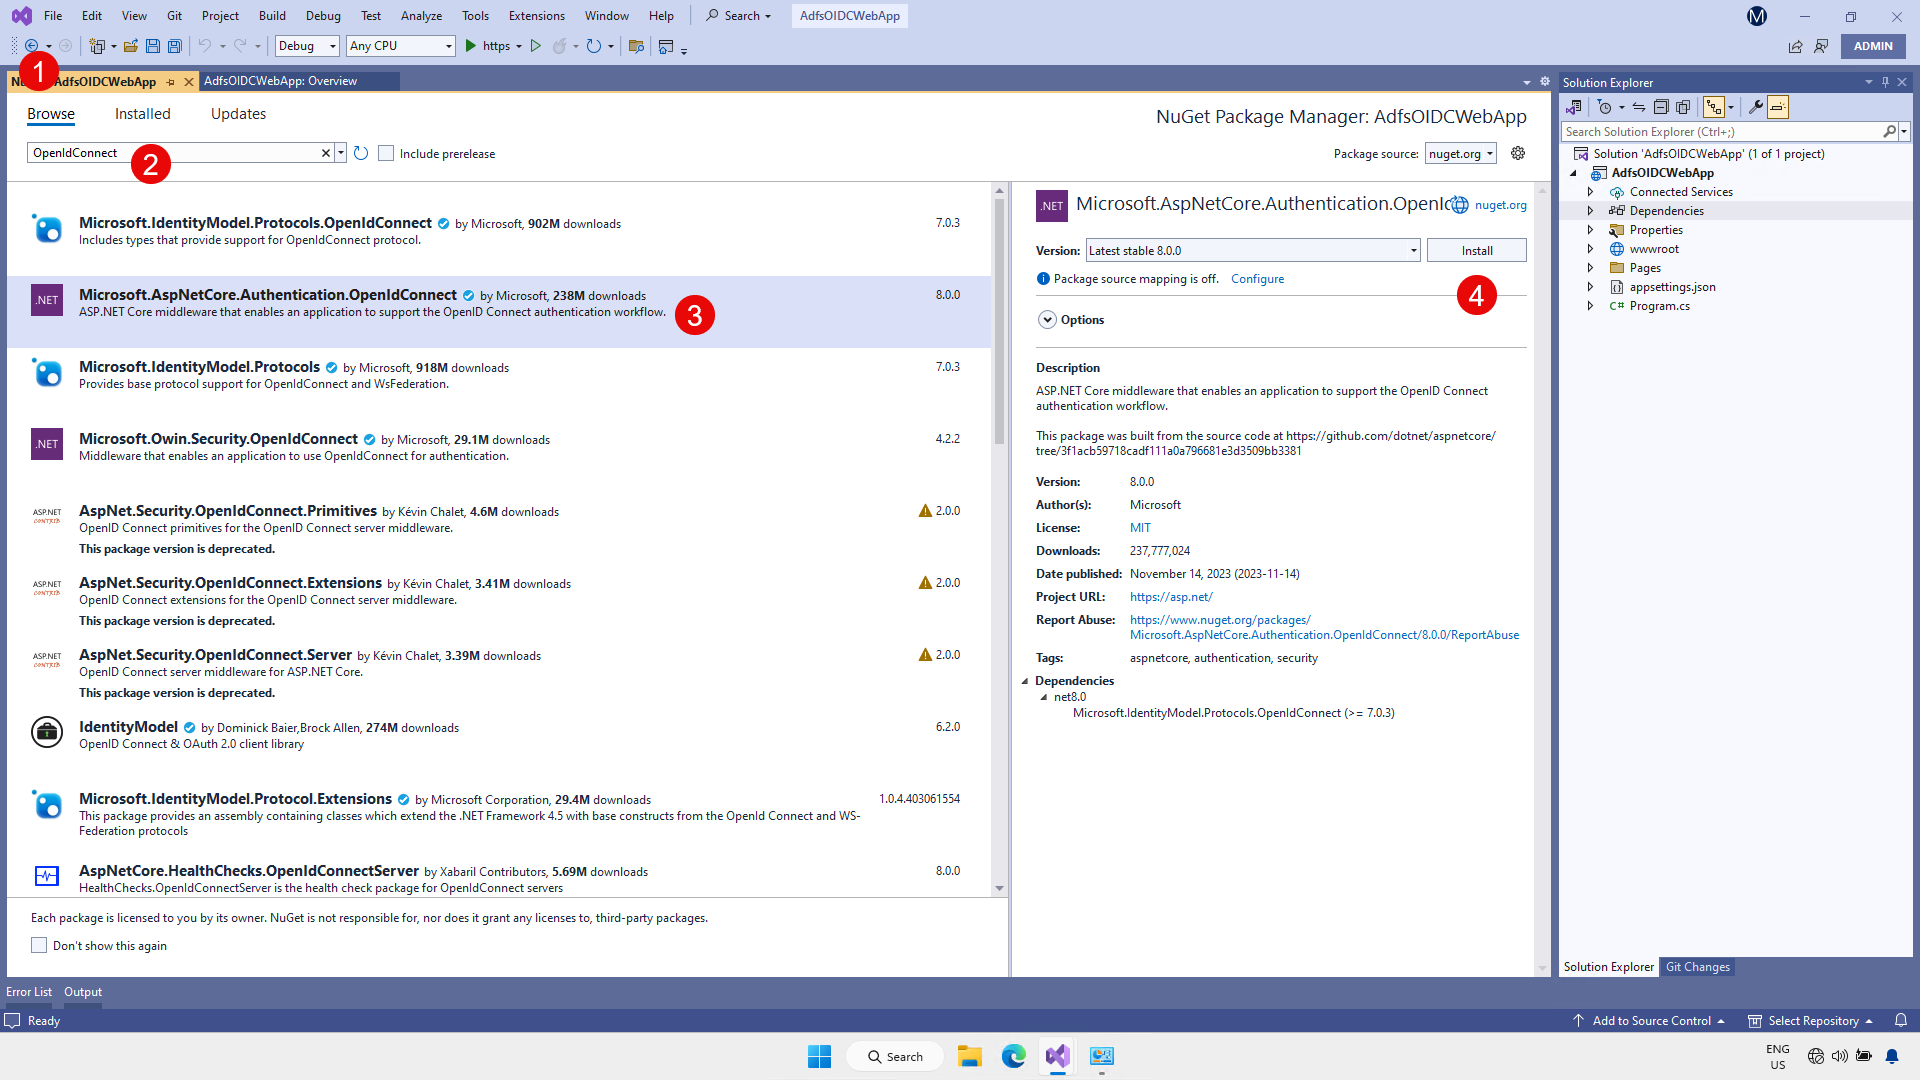1920x1080 pixels.
Task: Open Visual Studio from the Windows taskbar
Action: coord(1057,1056)
